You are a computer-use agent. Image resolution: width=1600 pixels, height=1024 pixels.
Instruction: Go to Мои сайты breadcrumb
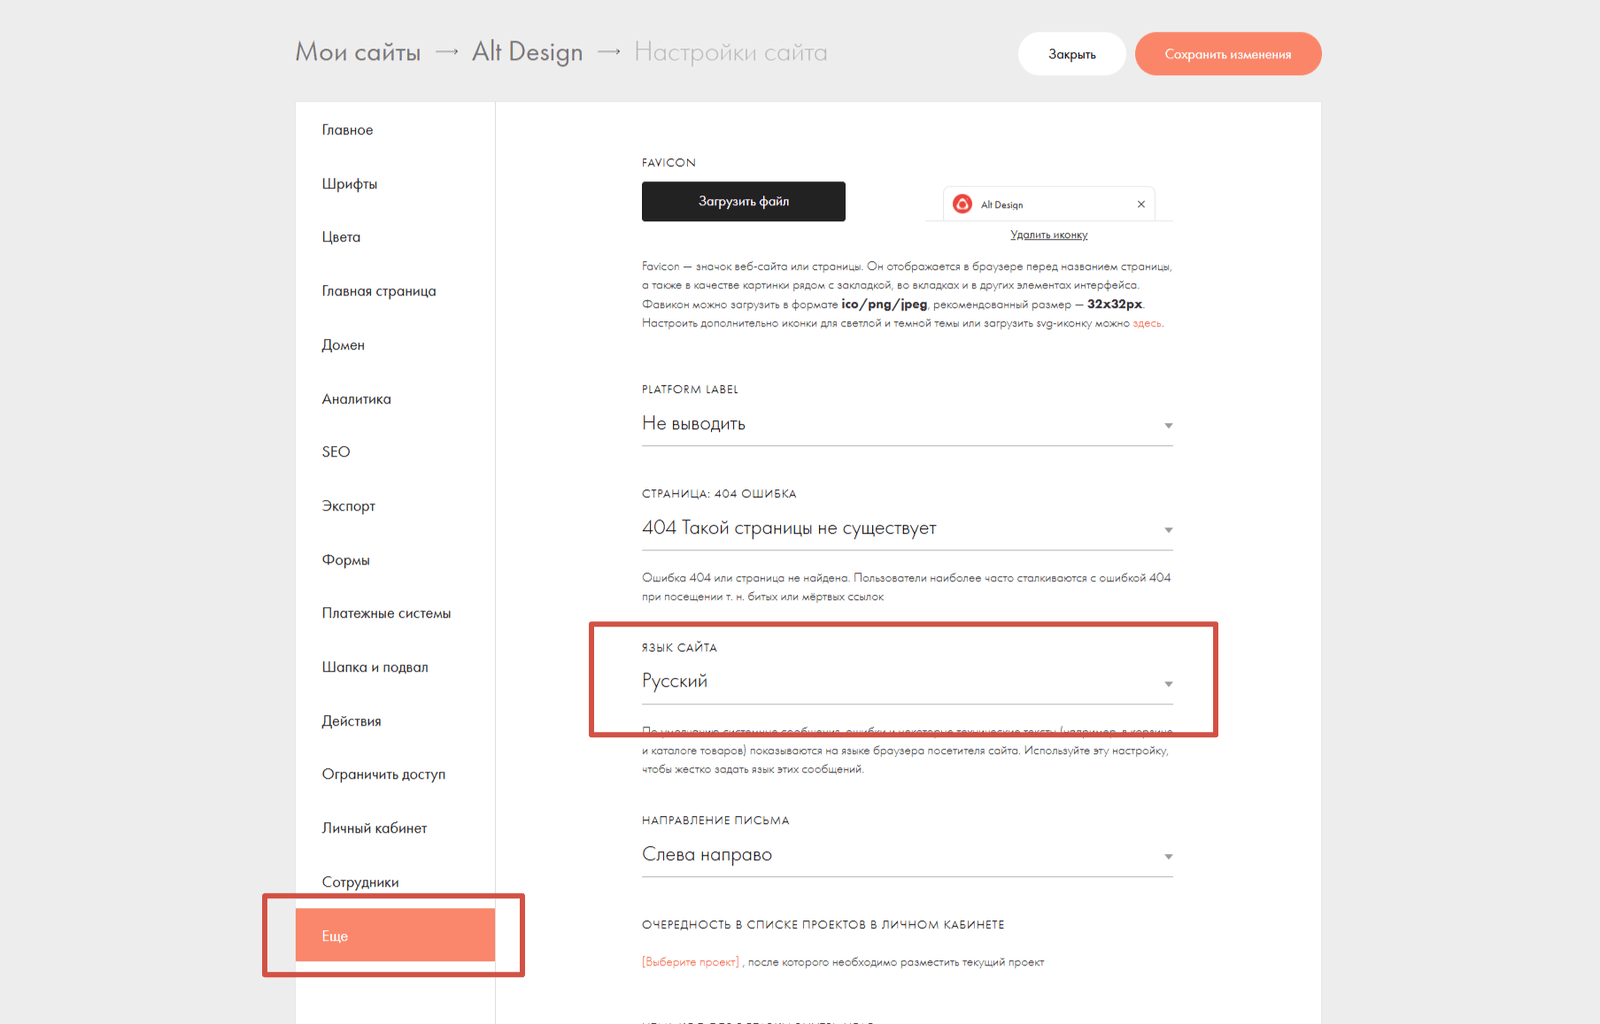click(358, 52)
